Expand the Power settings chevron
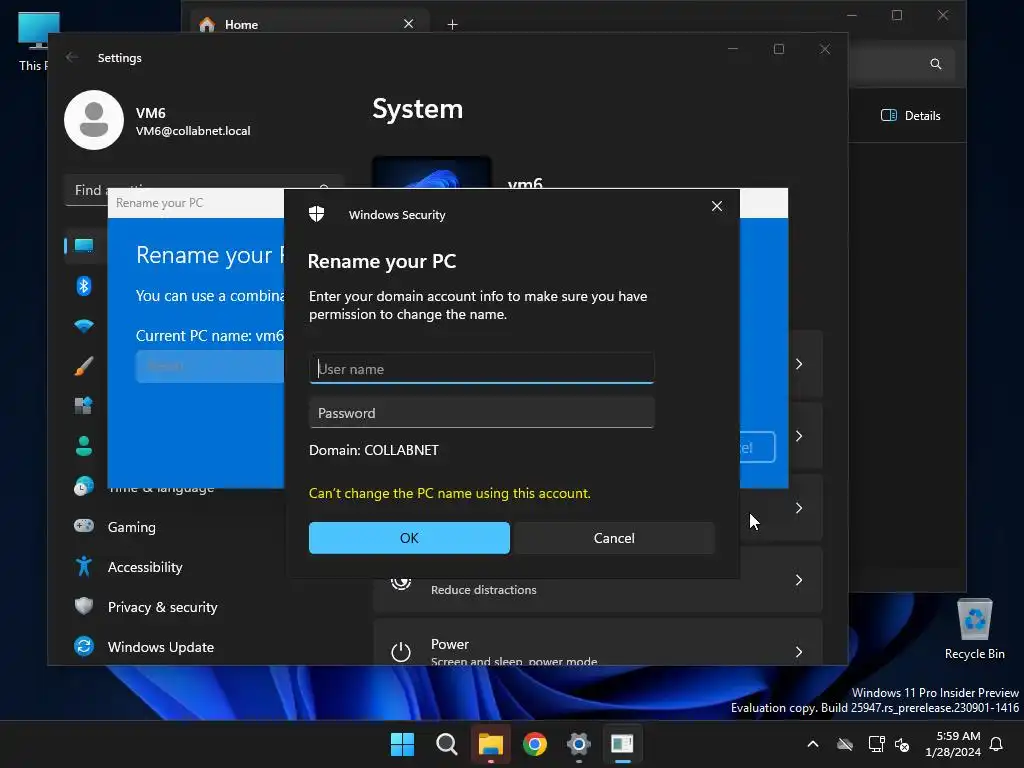Screen dimensions: 1024x768 click(799, 652)
